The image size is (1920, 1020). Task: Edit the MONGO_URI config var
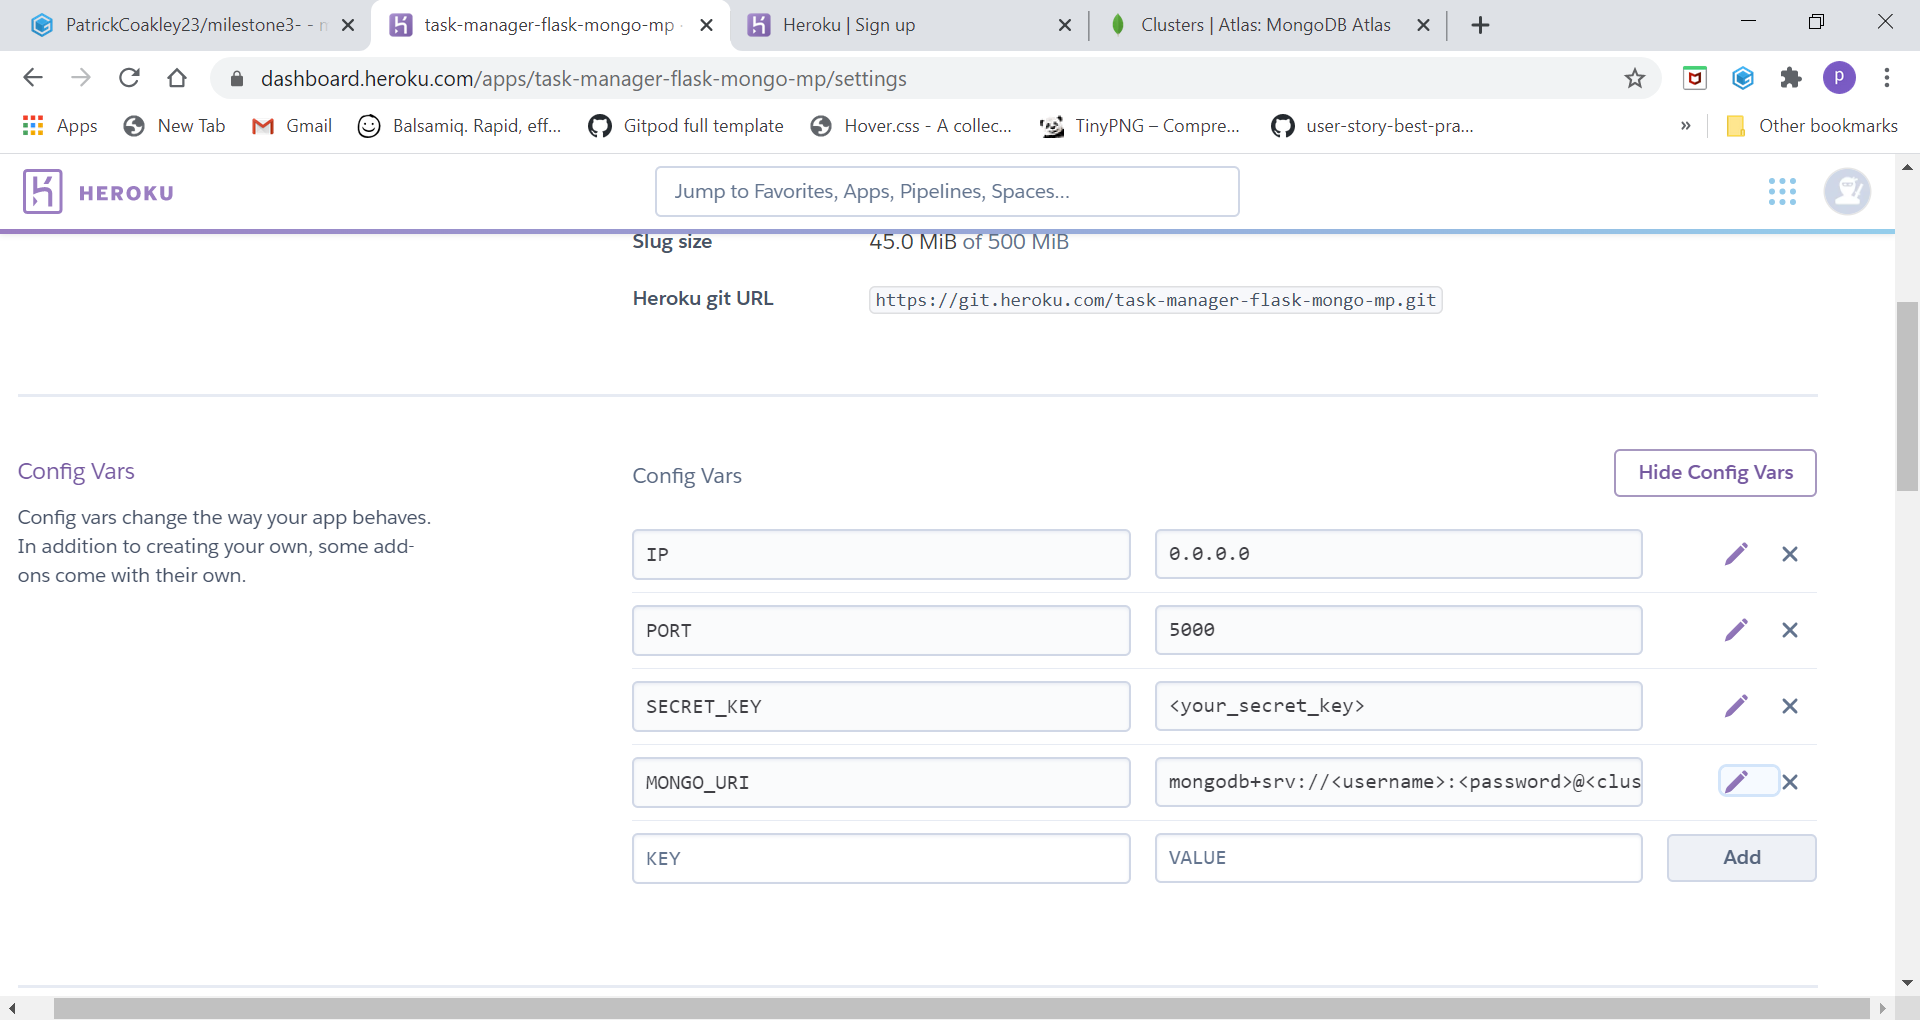[x=1737, y=781]
